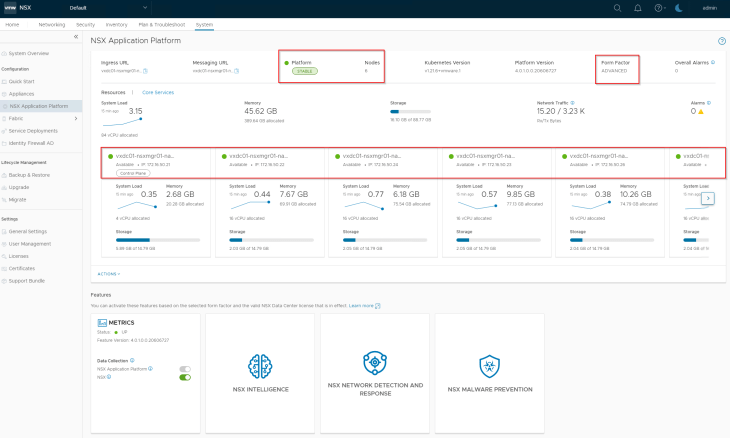
Task: Select NSX Application Platform in sidebar
Action: coord(41,106)
